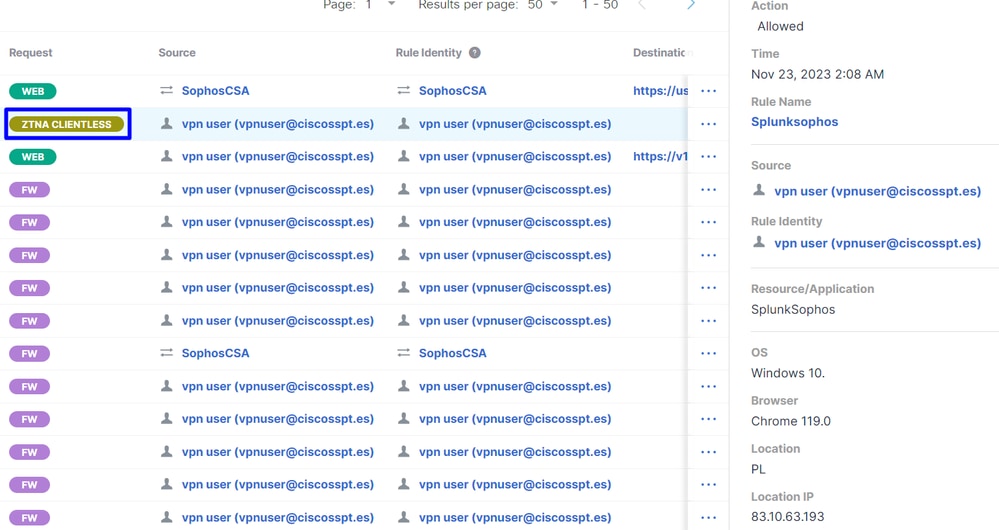999x530 pixels.
Task: Open the Source vpn user link in the ZTNA CLIENTLESS row
Action: (278, 124)
